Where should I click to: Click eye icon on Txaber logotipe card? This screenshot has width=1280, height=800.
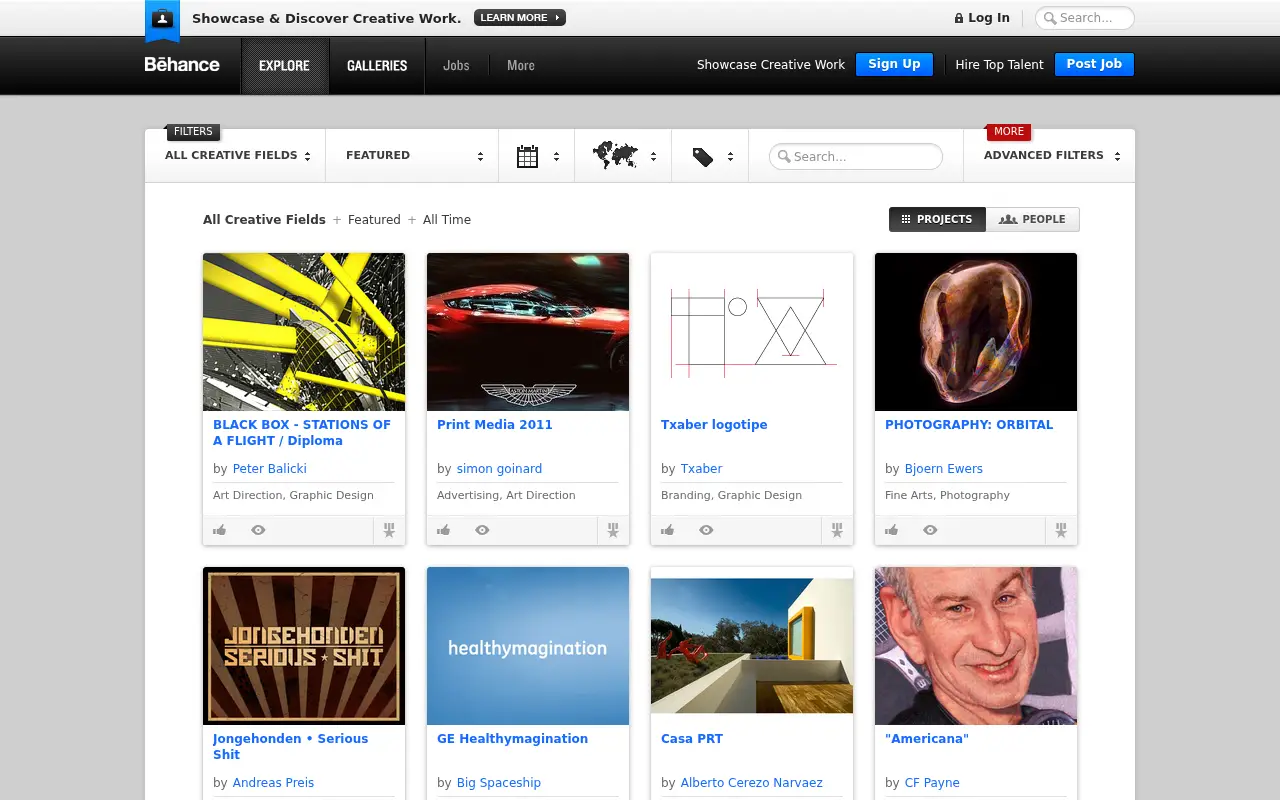click(706, 530)
